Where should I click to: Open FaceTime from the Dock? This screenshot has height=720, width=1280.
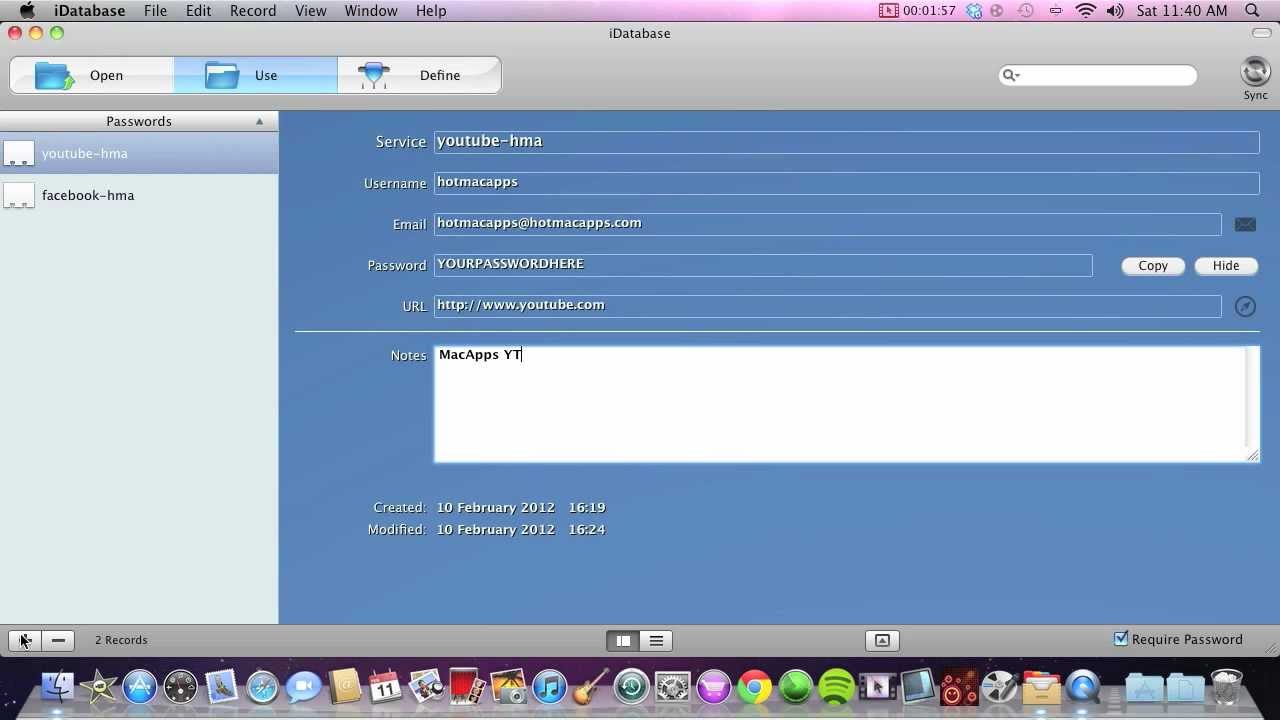304,687
